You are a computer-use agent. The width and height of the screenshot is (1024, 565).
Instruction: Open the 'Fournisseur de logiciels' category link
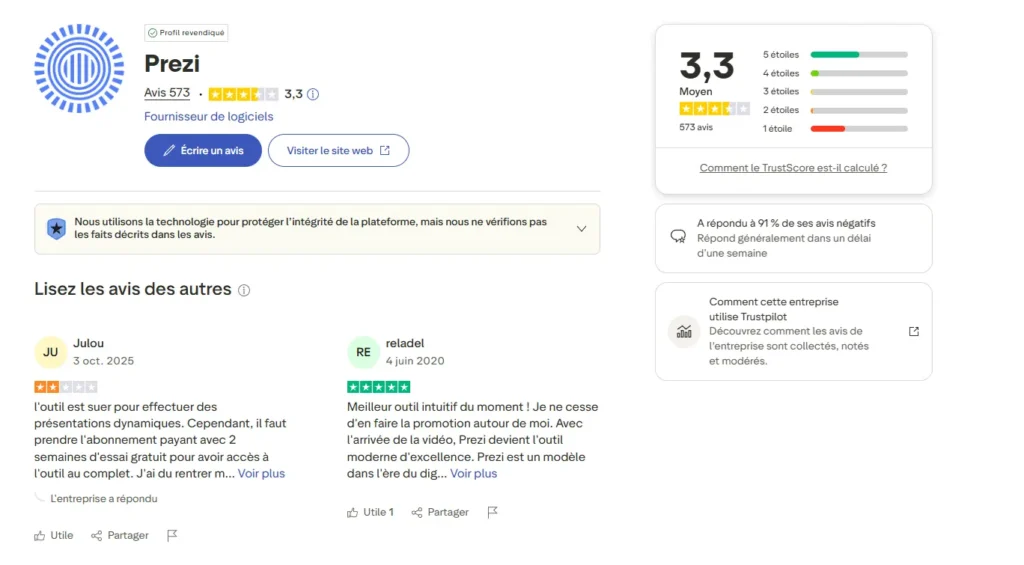click(x=208, y=116)
